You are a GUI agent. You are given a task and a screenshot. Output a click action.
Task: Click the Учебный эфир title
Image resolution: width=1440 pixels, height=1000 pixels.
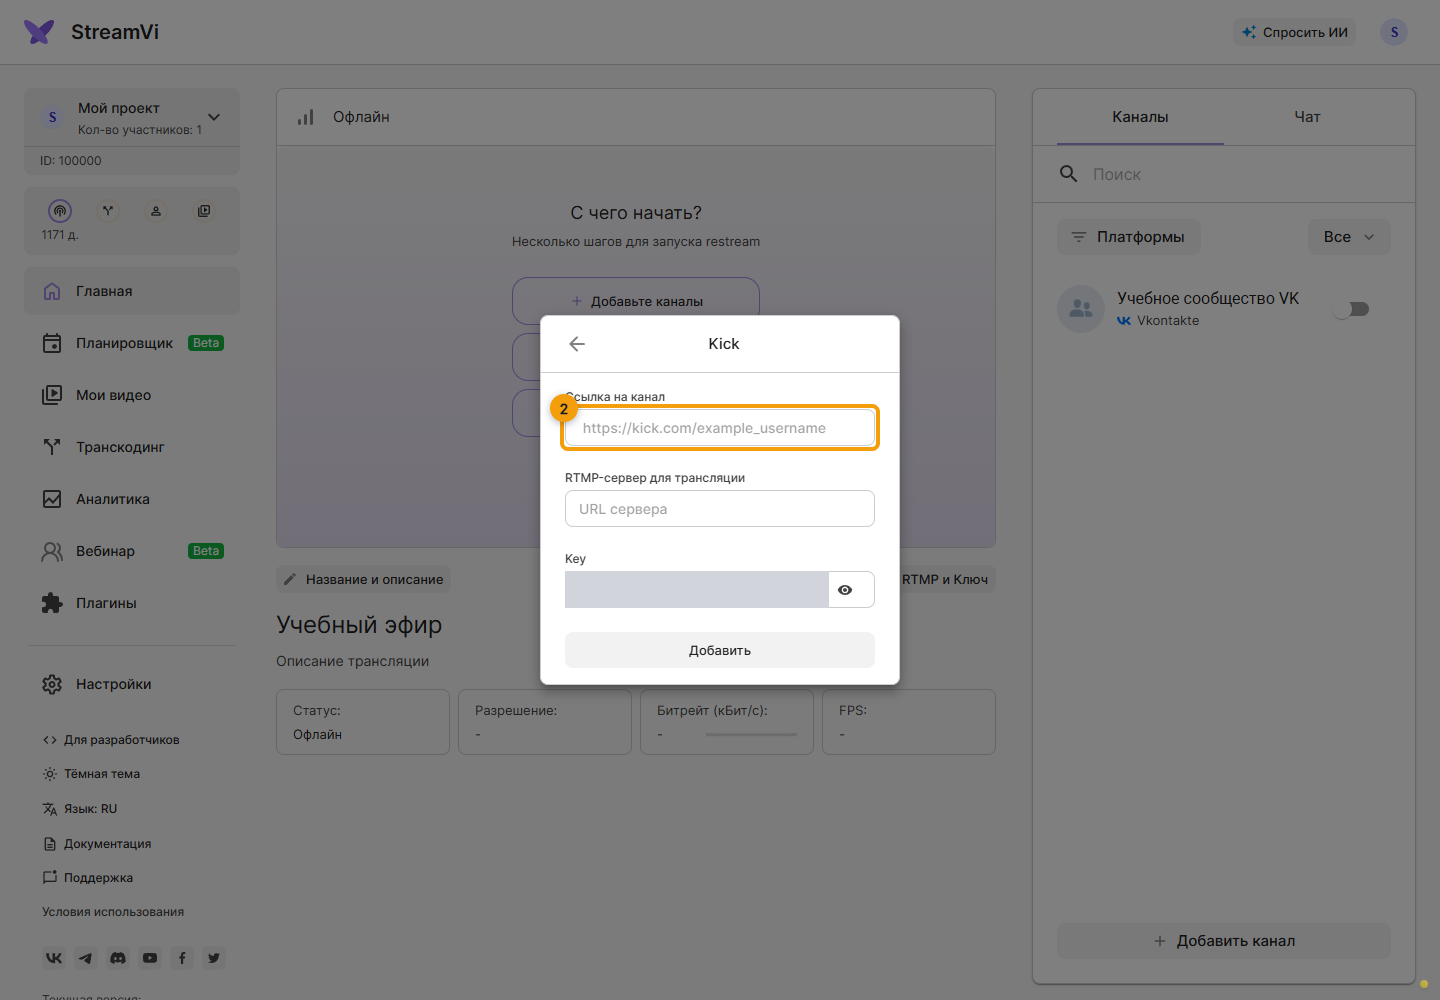click(x=359, y=625)
